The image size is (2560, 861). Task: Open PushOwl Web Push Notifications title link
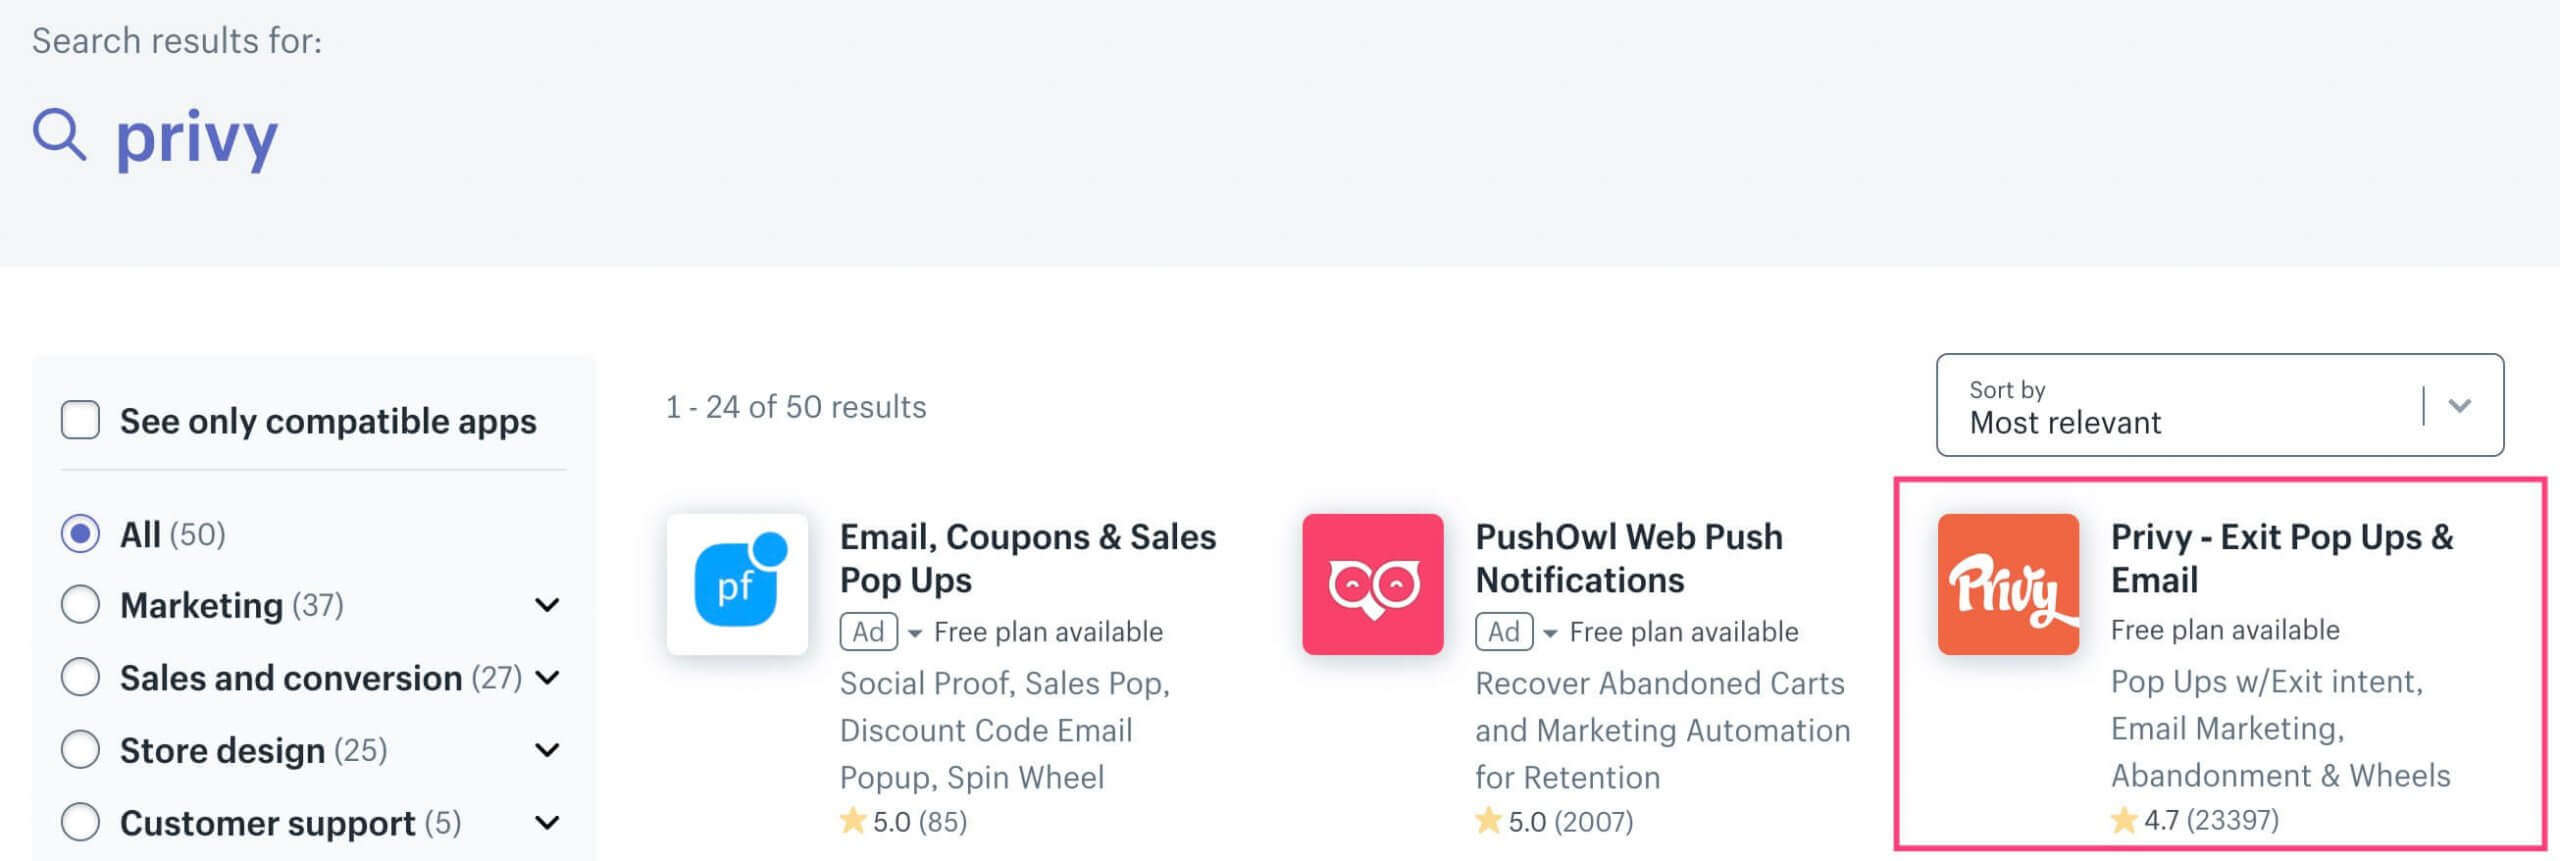1629,558
